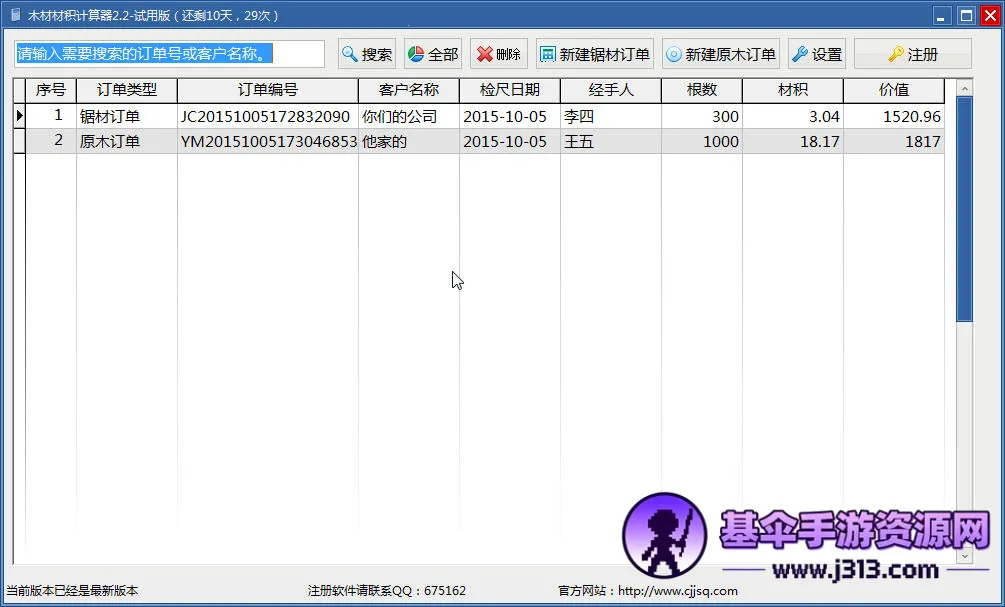Viewport: 1005px width, 607px height.
Task: Click the vertical scrollbar down arrow
Action: [964, 555]
